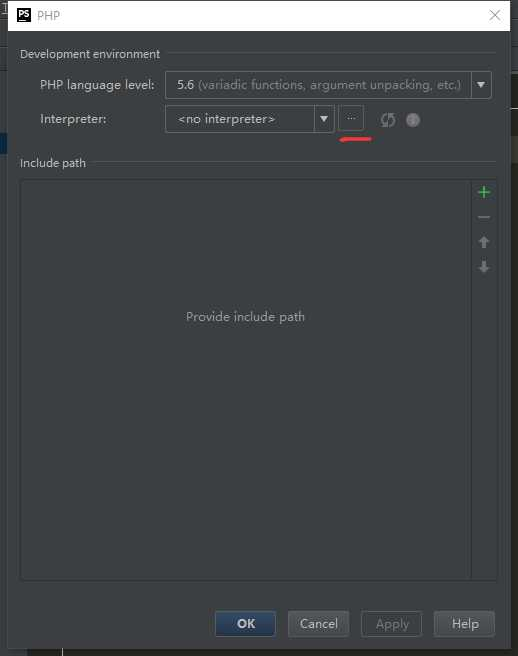518x656 pixels.
Task: Show interpreter info round icon
Action: 413,120
